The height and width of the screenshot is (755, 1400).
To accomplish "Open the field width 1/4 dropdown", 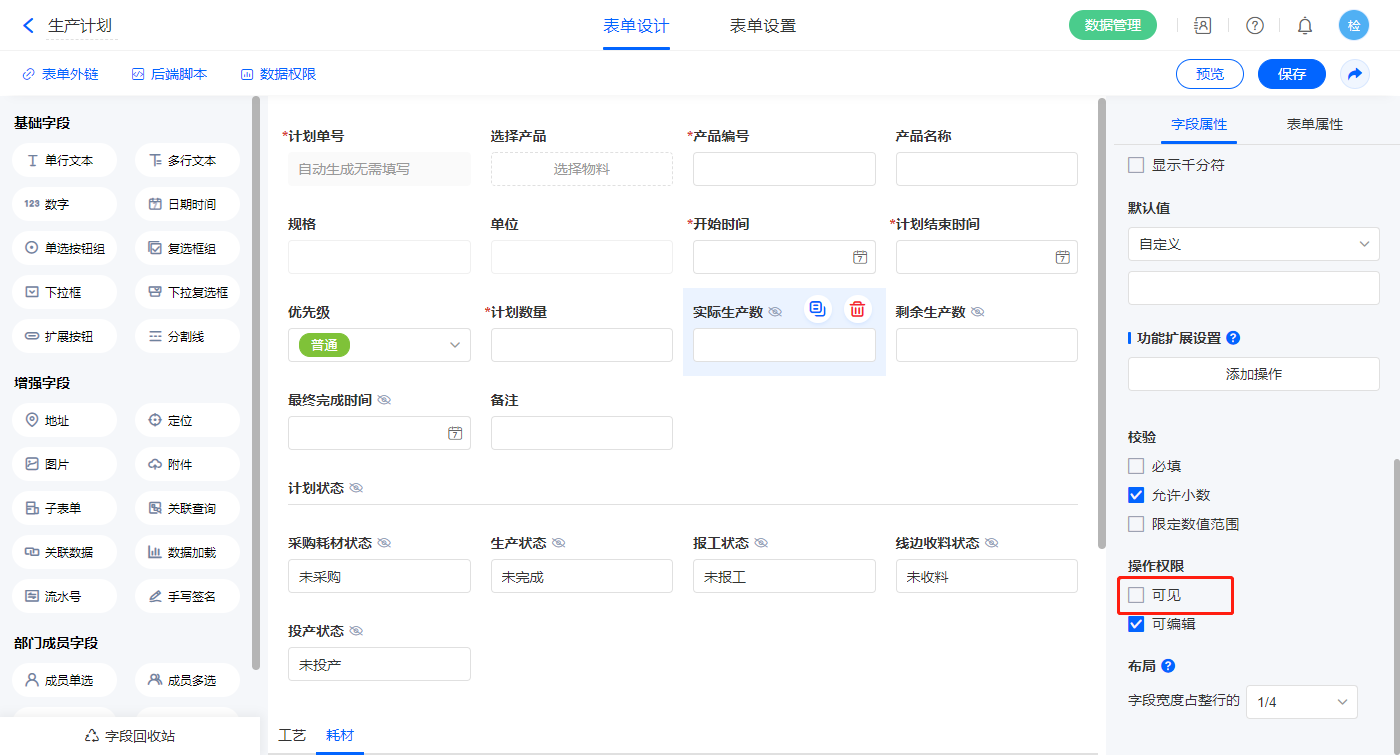I will tap(1301, 702).
